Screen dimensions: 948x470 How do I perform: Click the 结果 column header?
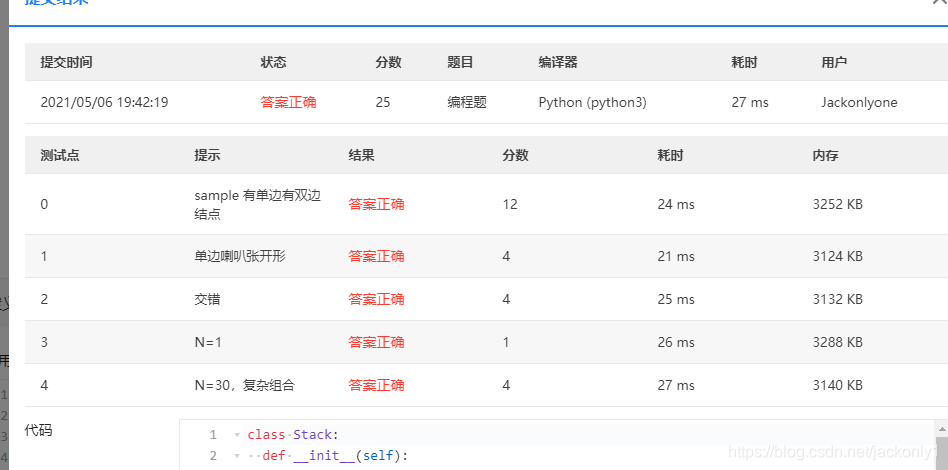click(362, 155)
